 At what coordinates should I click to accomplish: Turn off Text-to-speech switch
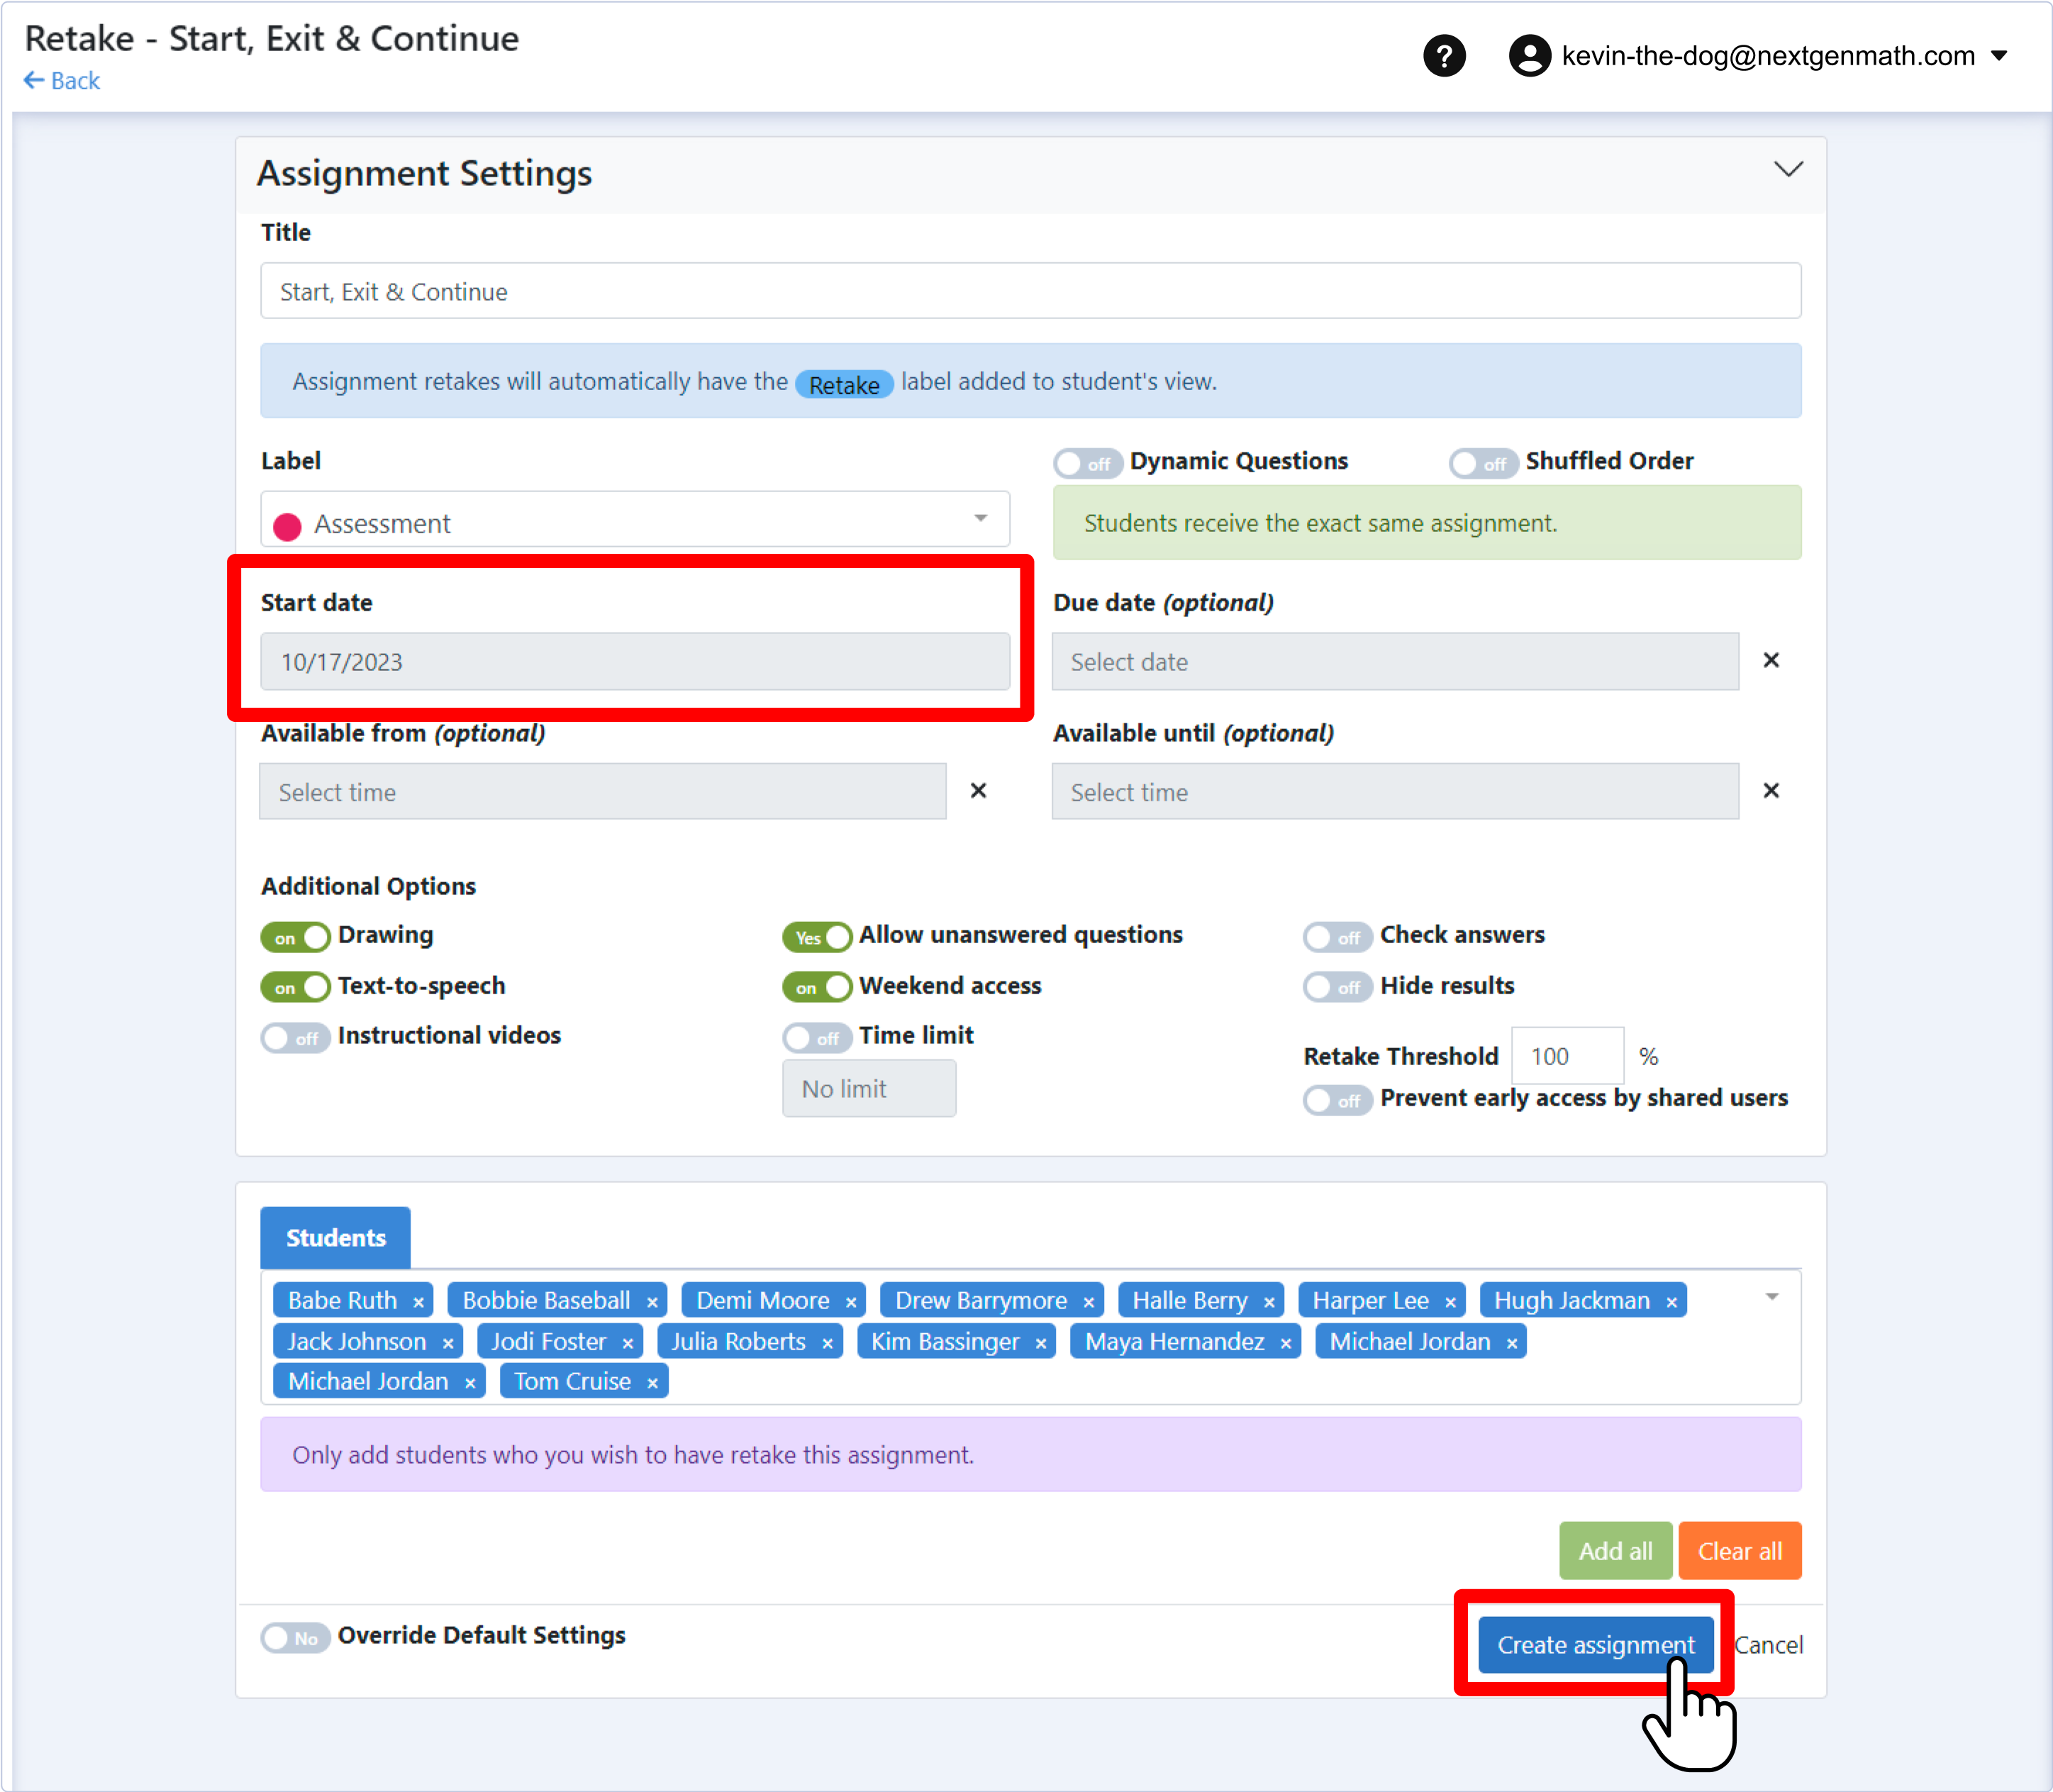pyautogui.click(x=295, y=987)
